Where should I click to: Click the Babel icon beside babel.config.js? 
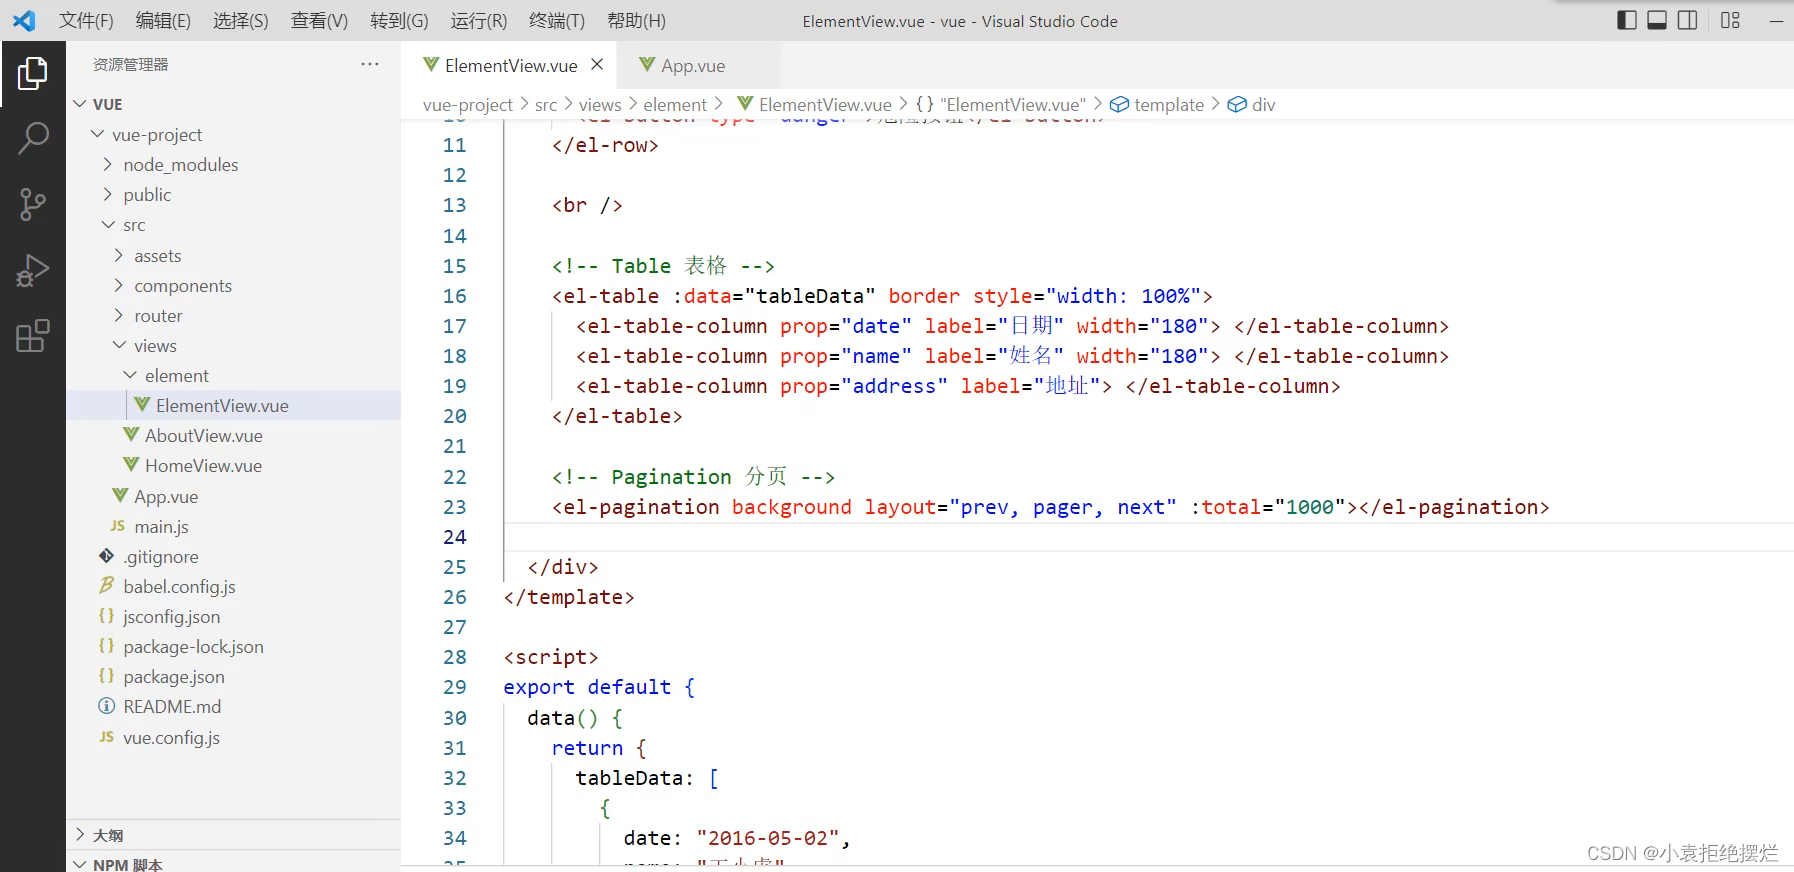click(107, 586)
